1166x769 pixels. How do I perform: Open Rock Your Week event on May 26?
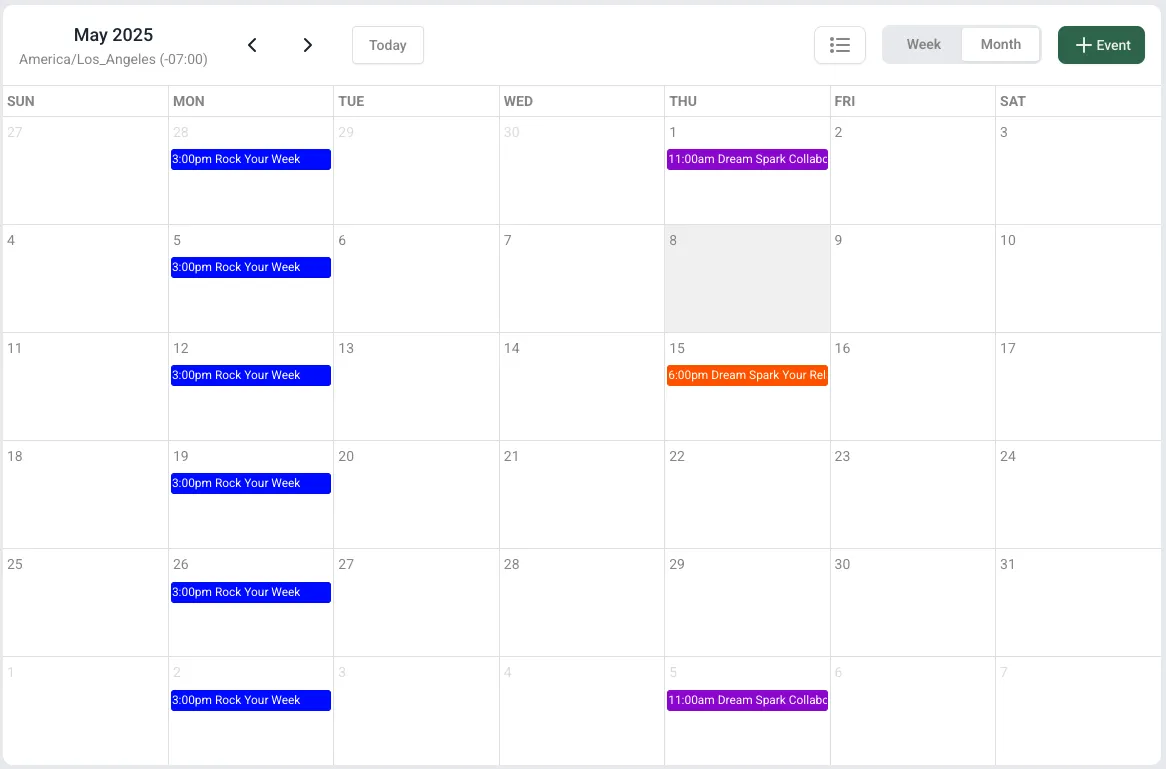[251, 592]
